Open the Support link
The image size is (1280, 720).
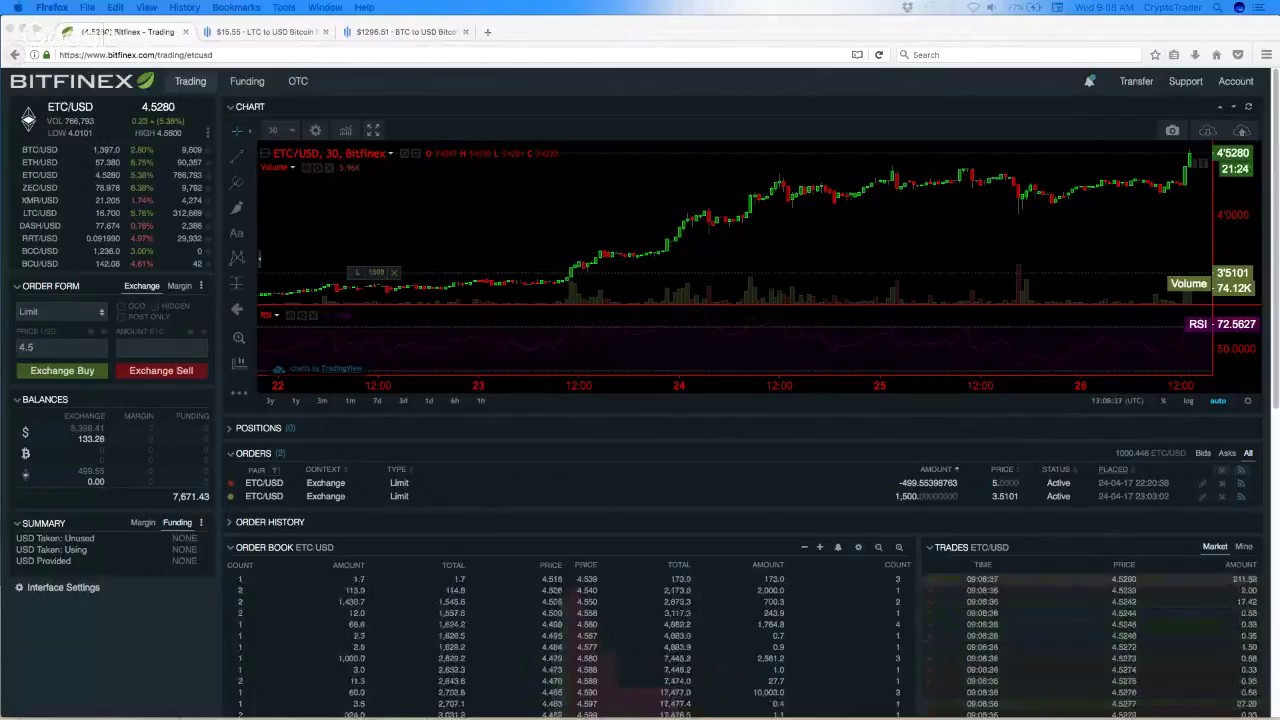tap(1185, 81)
